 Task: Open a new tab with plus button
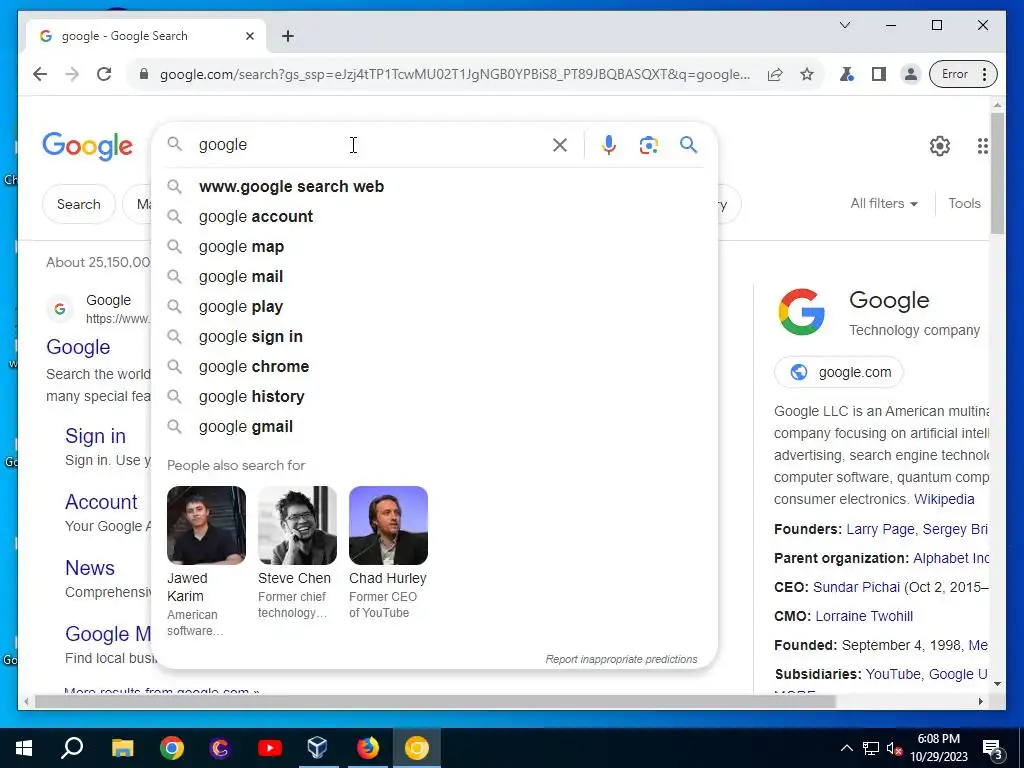[288, 36]
